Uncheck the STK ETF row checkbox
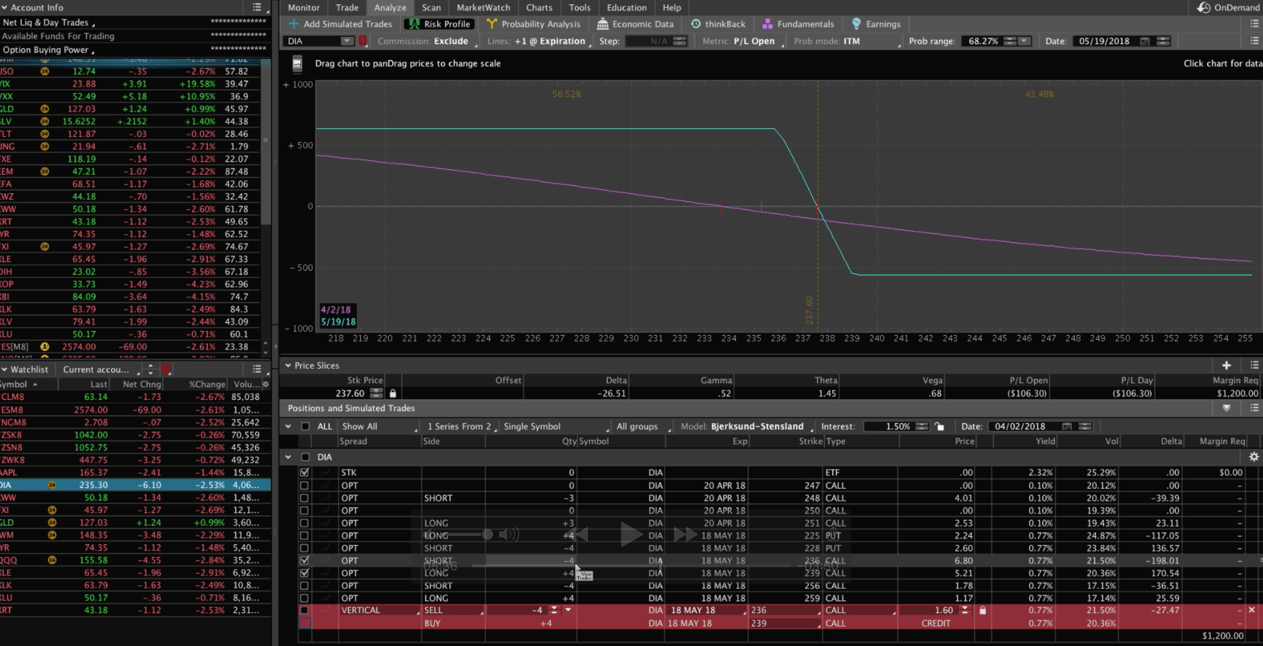Image resolution: width=1263 pixels, height=646 pixels. point(305,473)
